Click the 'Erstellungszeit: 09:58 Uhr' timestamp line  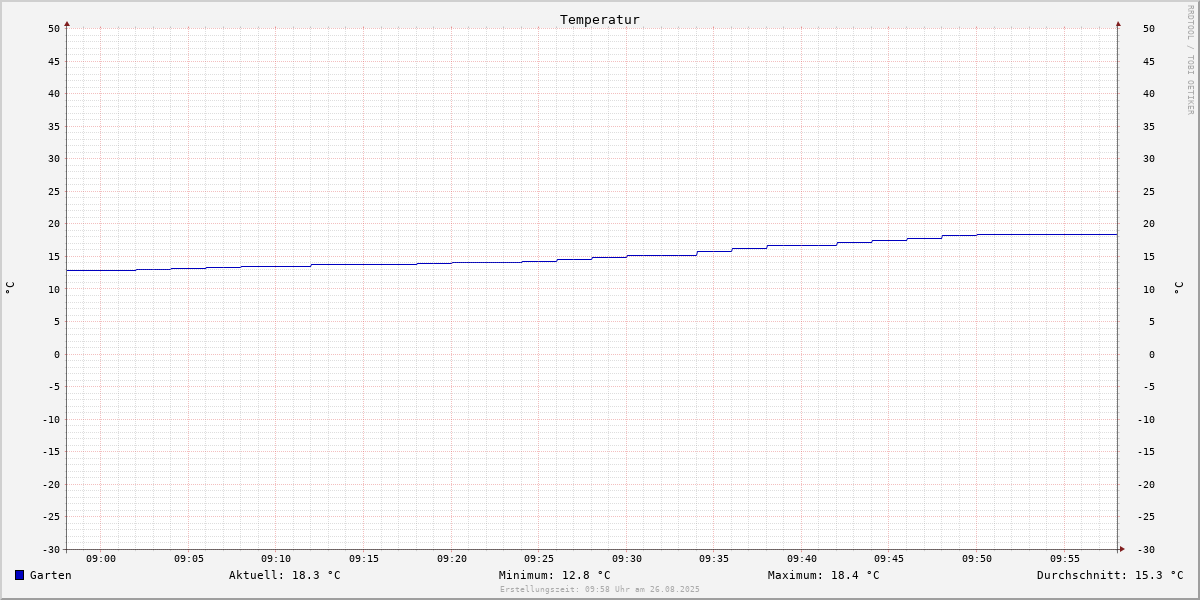600,589
